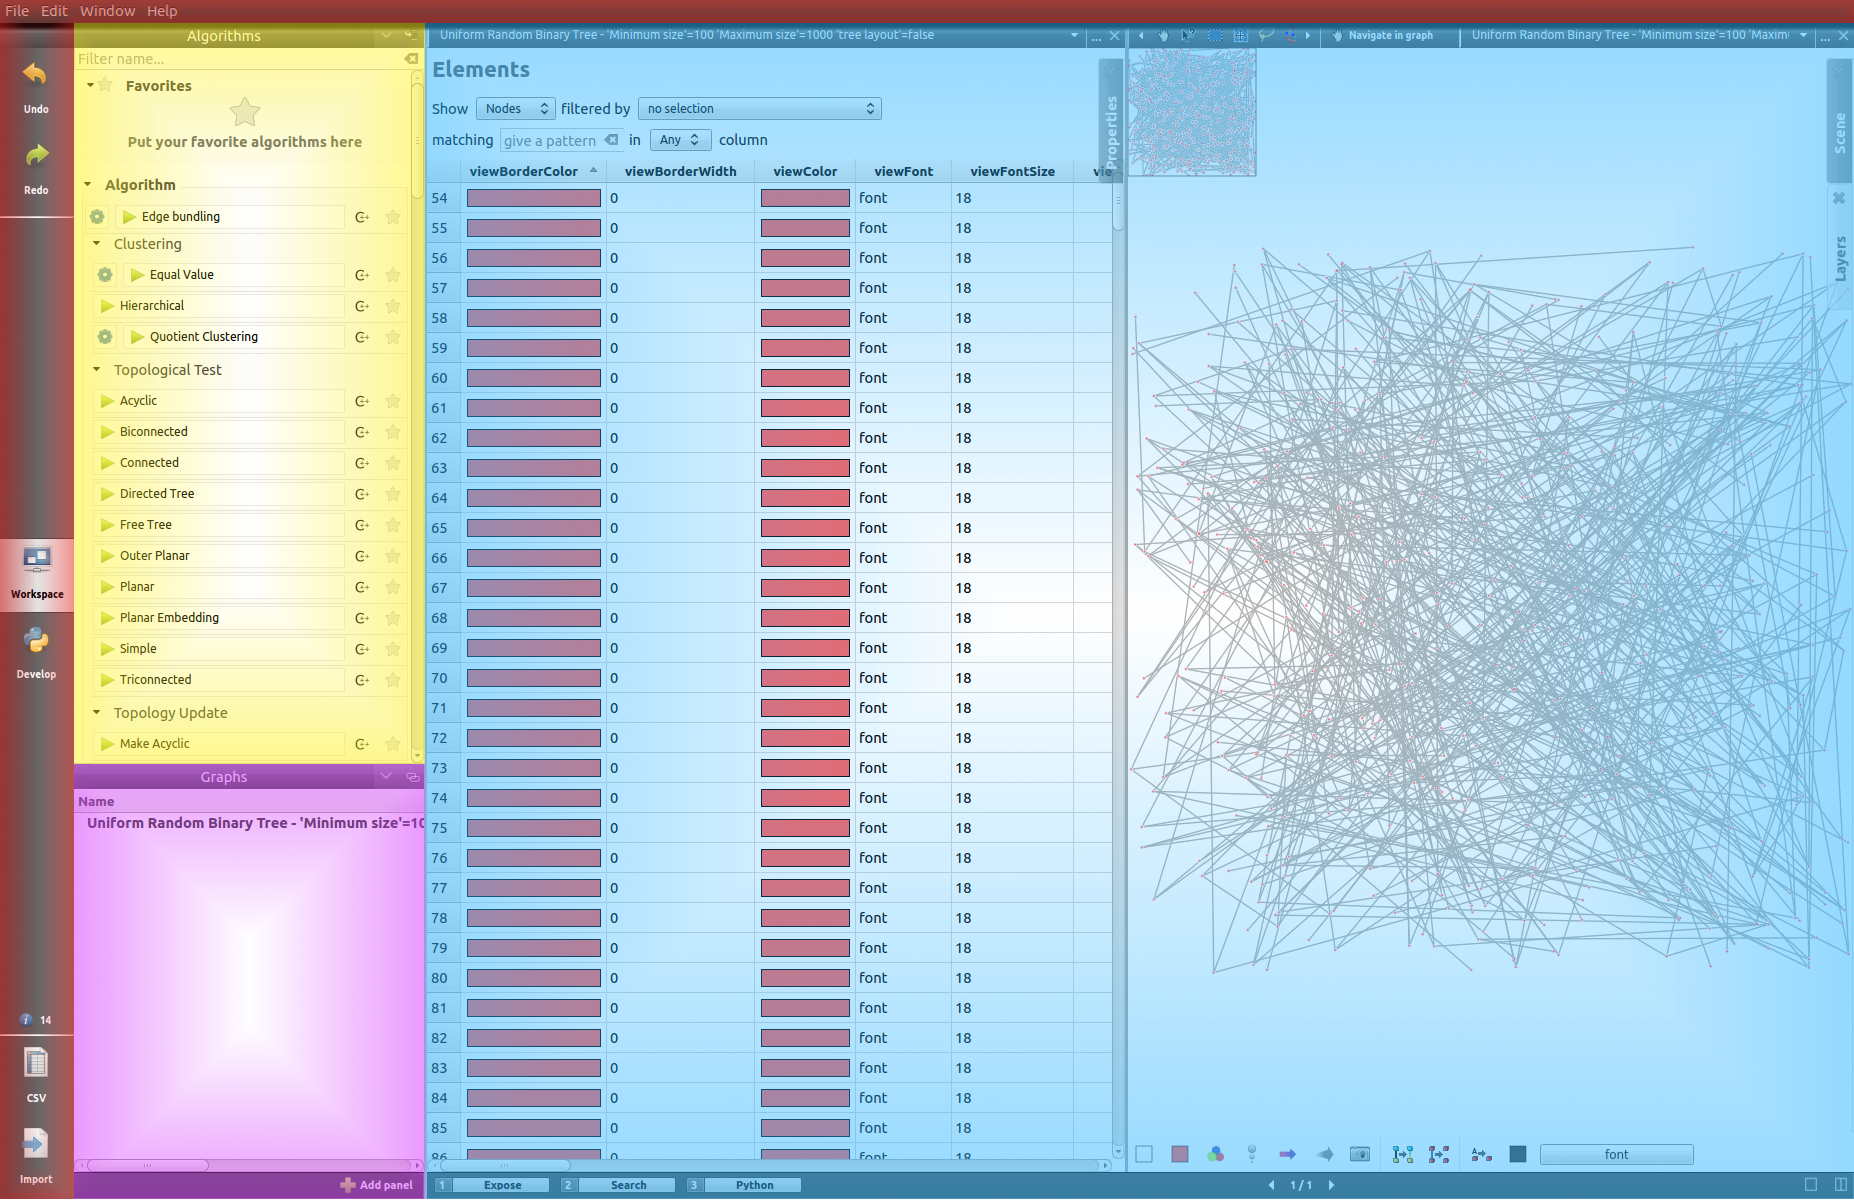Toggle favorite star for Acyclic test
The image size is (1854, 1200).
(393, 401)
